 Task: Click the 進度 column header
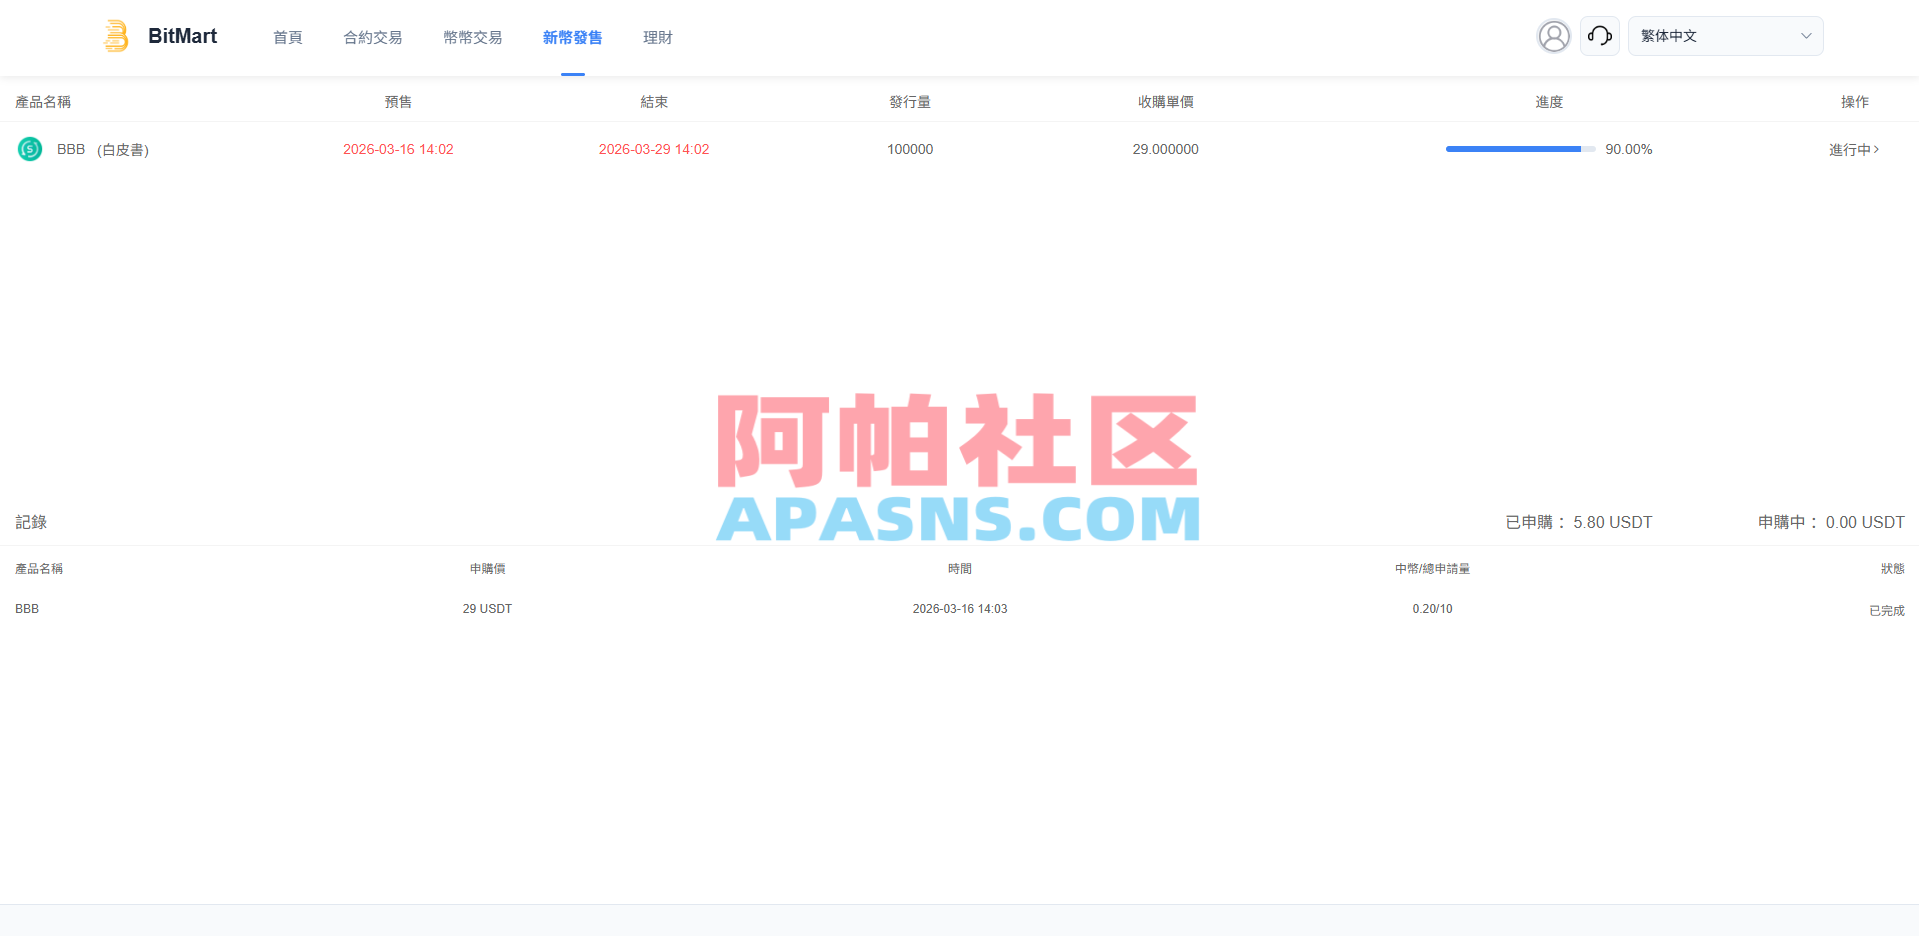[x=1549, y=102]
